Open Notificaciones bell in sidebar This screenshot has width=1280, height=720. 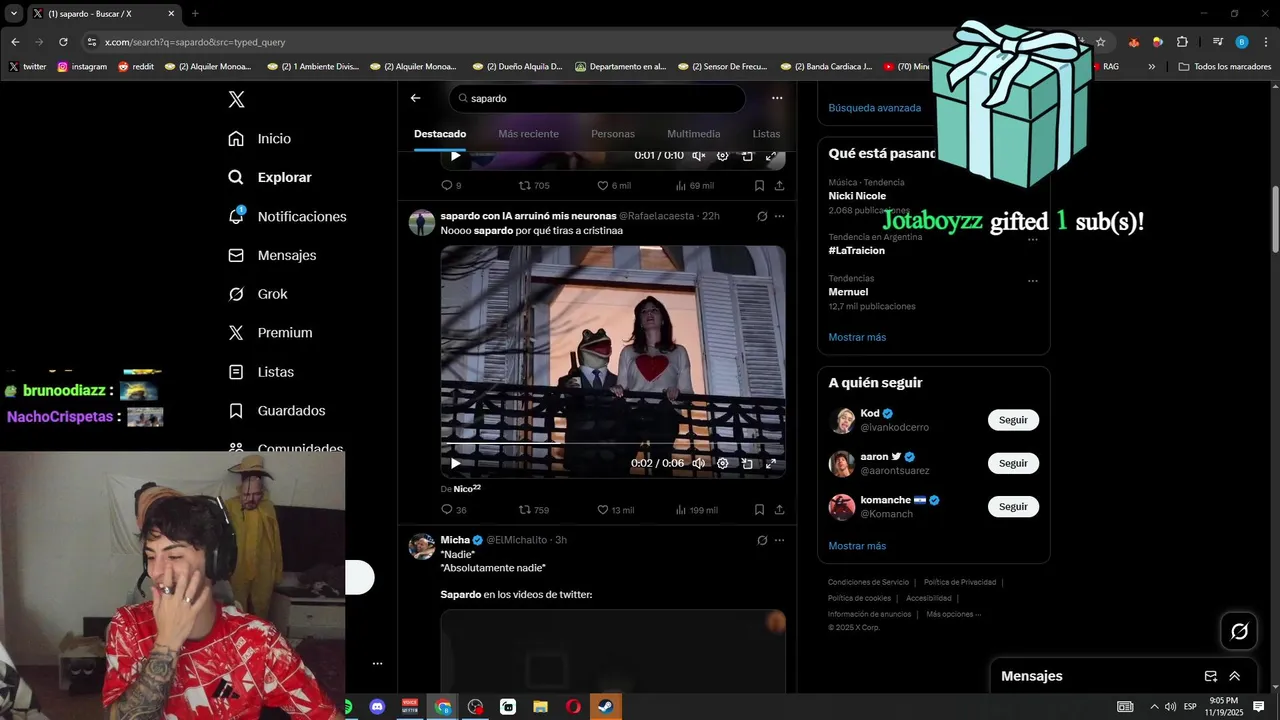tap(286, 216)
